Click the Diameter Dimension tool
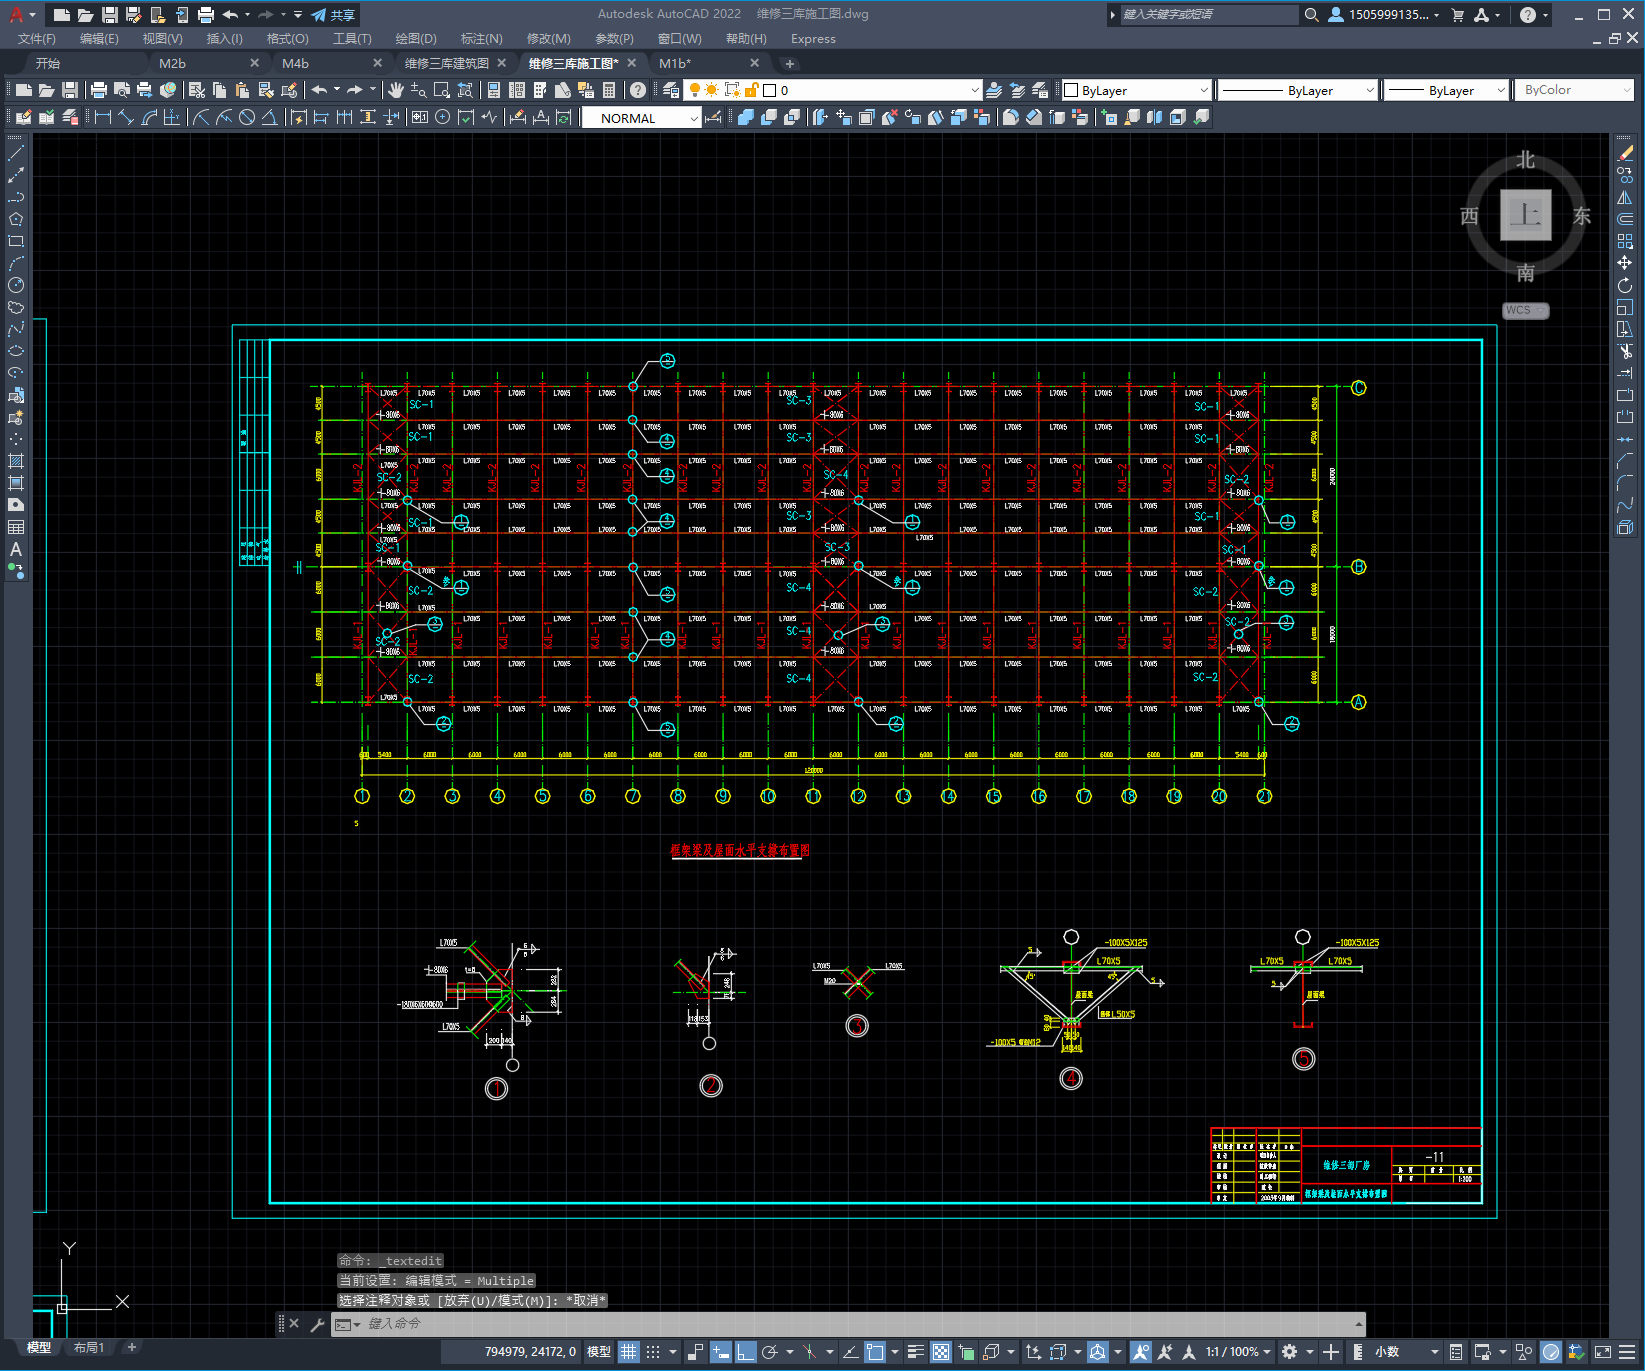The width and height of the screenshot is (1645, 1371). click(247, 117)
